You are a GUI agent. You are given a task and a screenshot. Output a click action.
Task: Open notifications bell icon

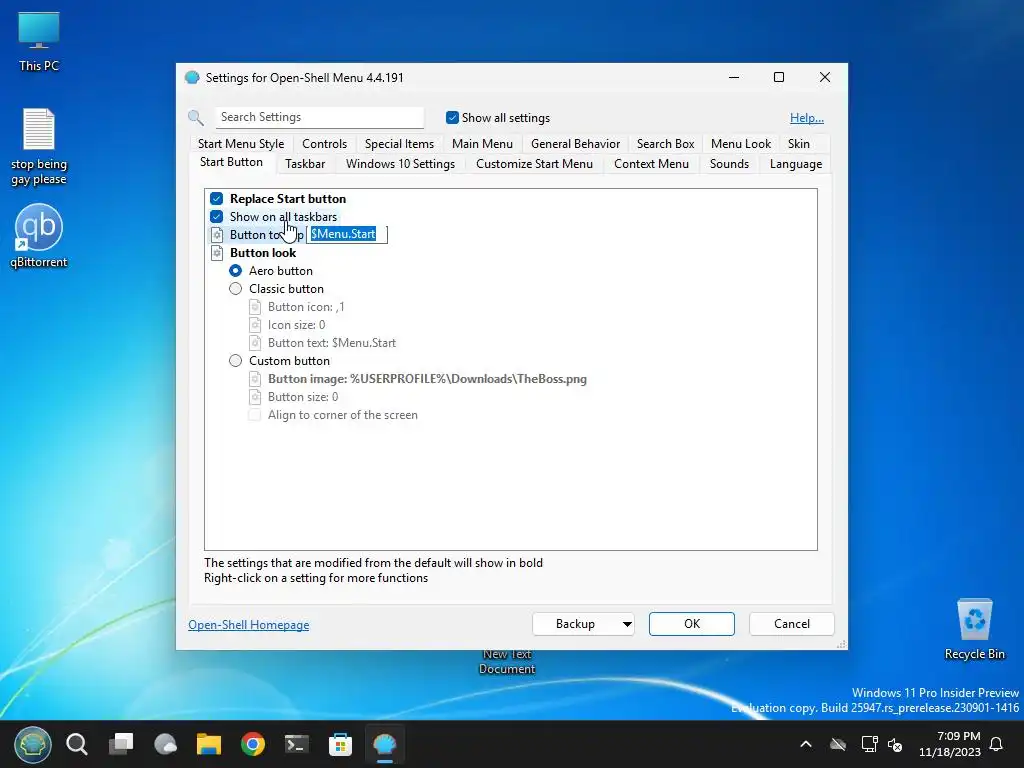(x=996, y=744)
